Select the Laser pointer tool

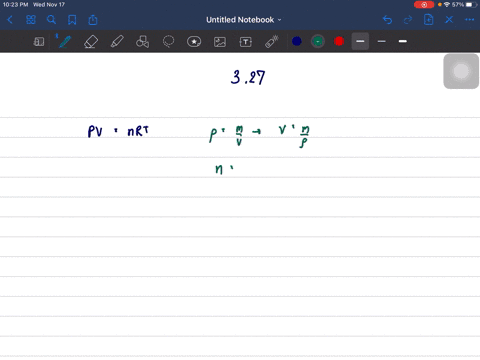[x=272, y=42]
